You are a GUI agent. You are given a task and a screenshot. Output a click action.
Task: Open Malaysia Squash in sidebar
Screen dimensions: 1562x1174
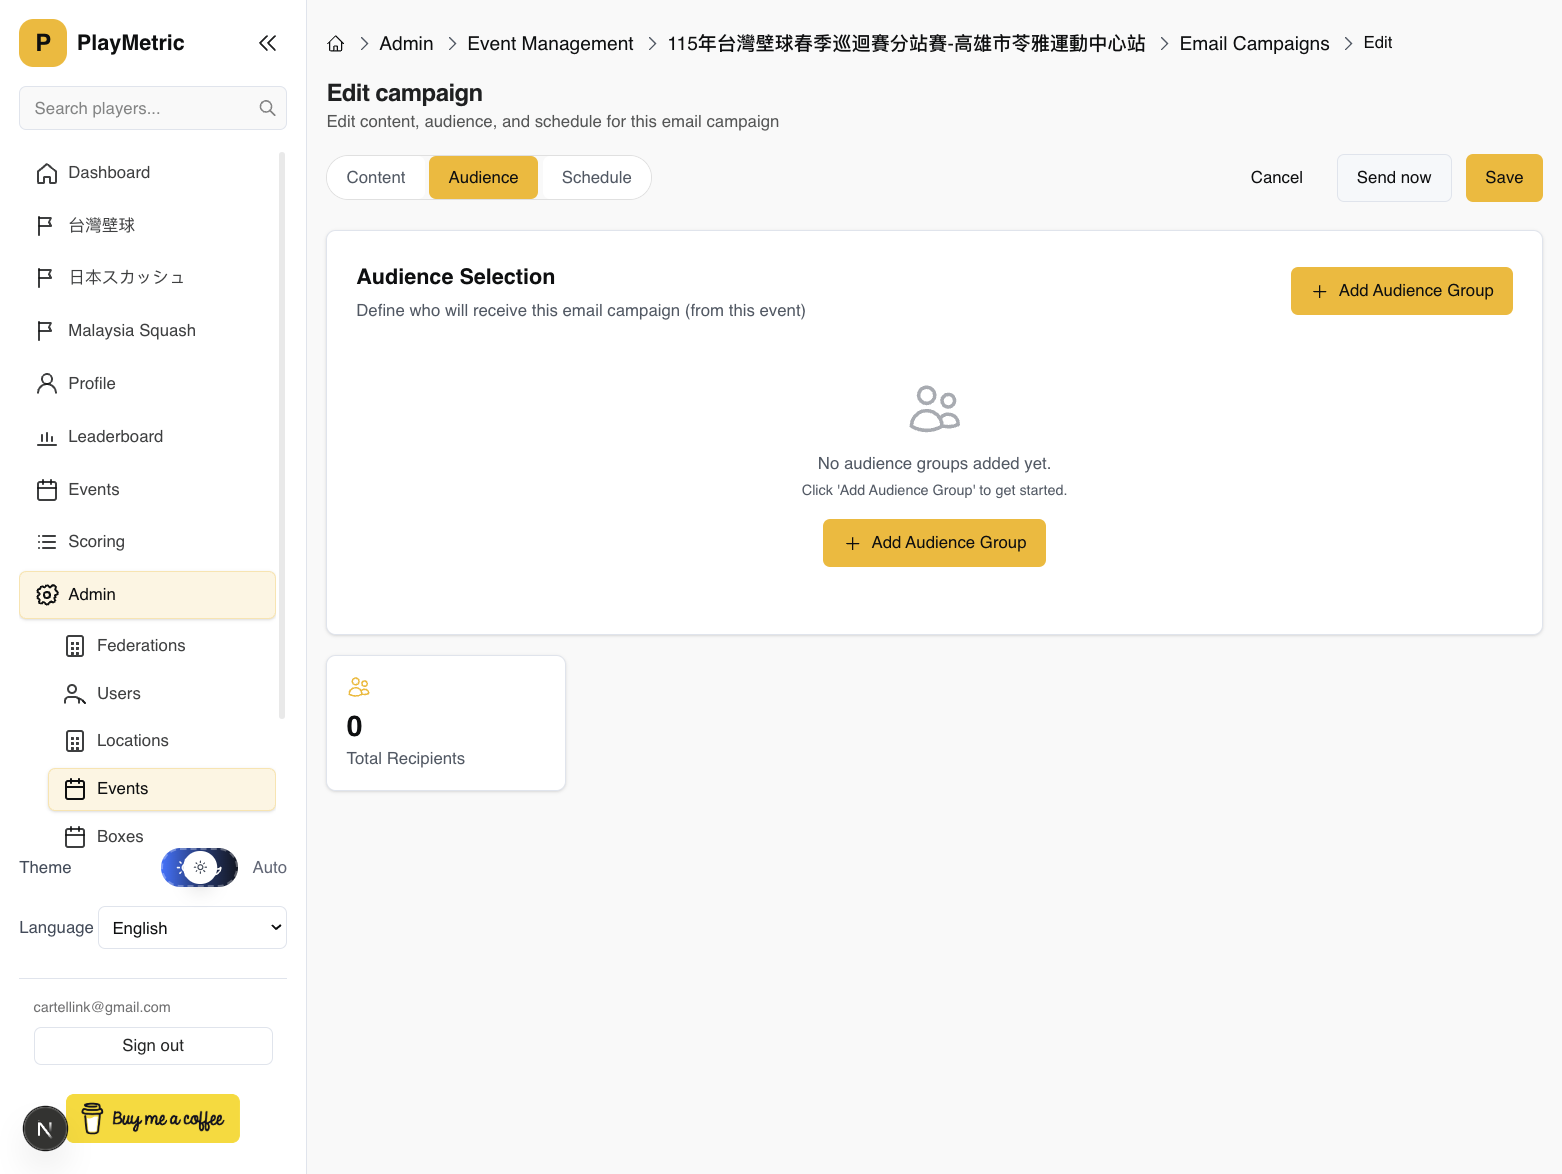pos(147,331)
